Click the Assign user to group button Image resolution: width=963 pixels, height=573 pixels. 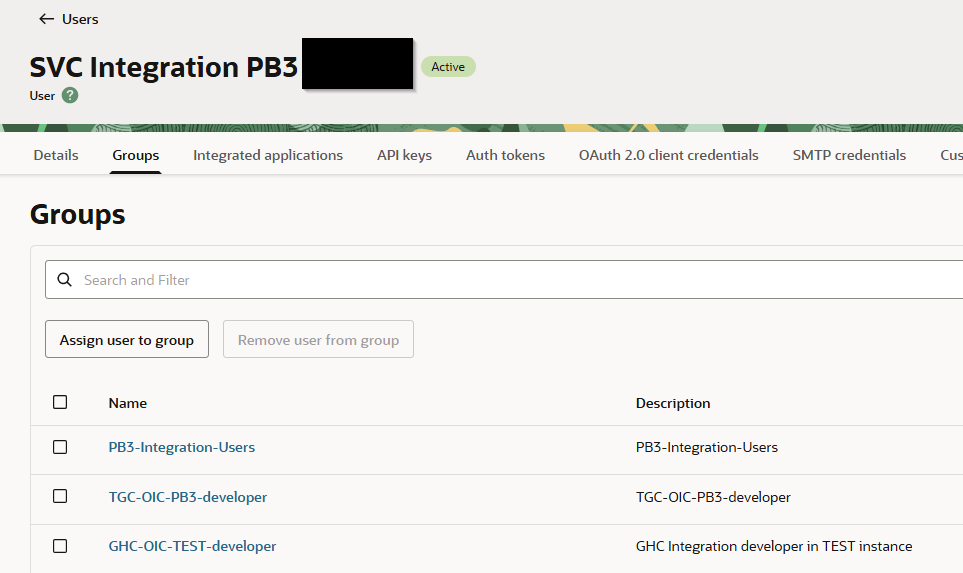(127, 340)
